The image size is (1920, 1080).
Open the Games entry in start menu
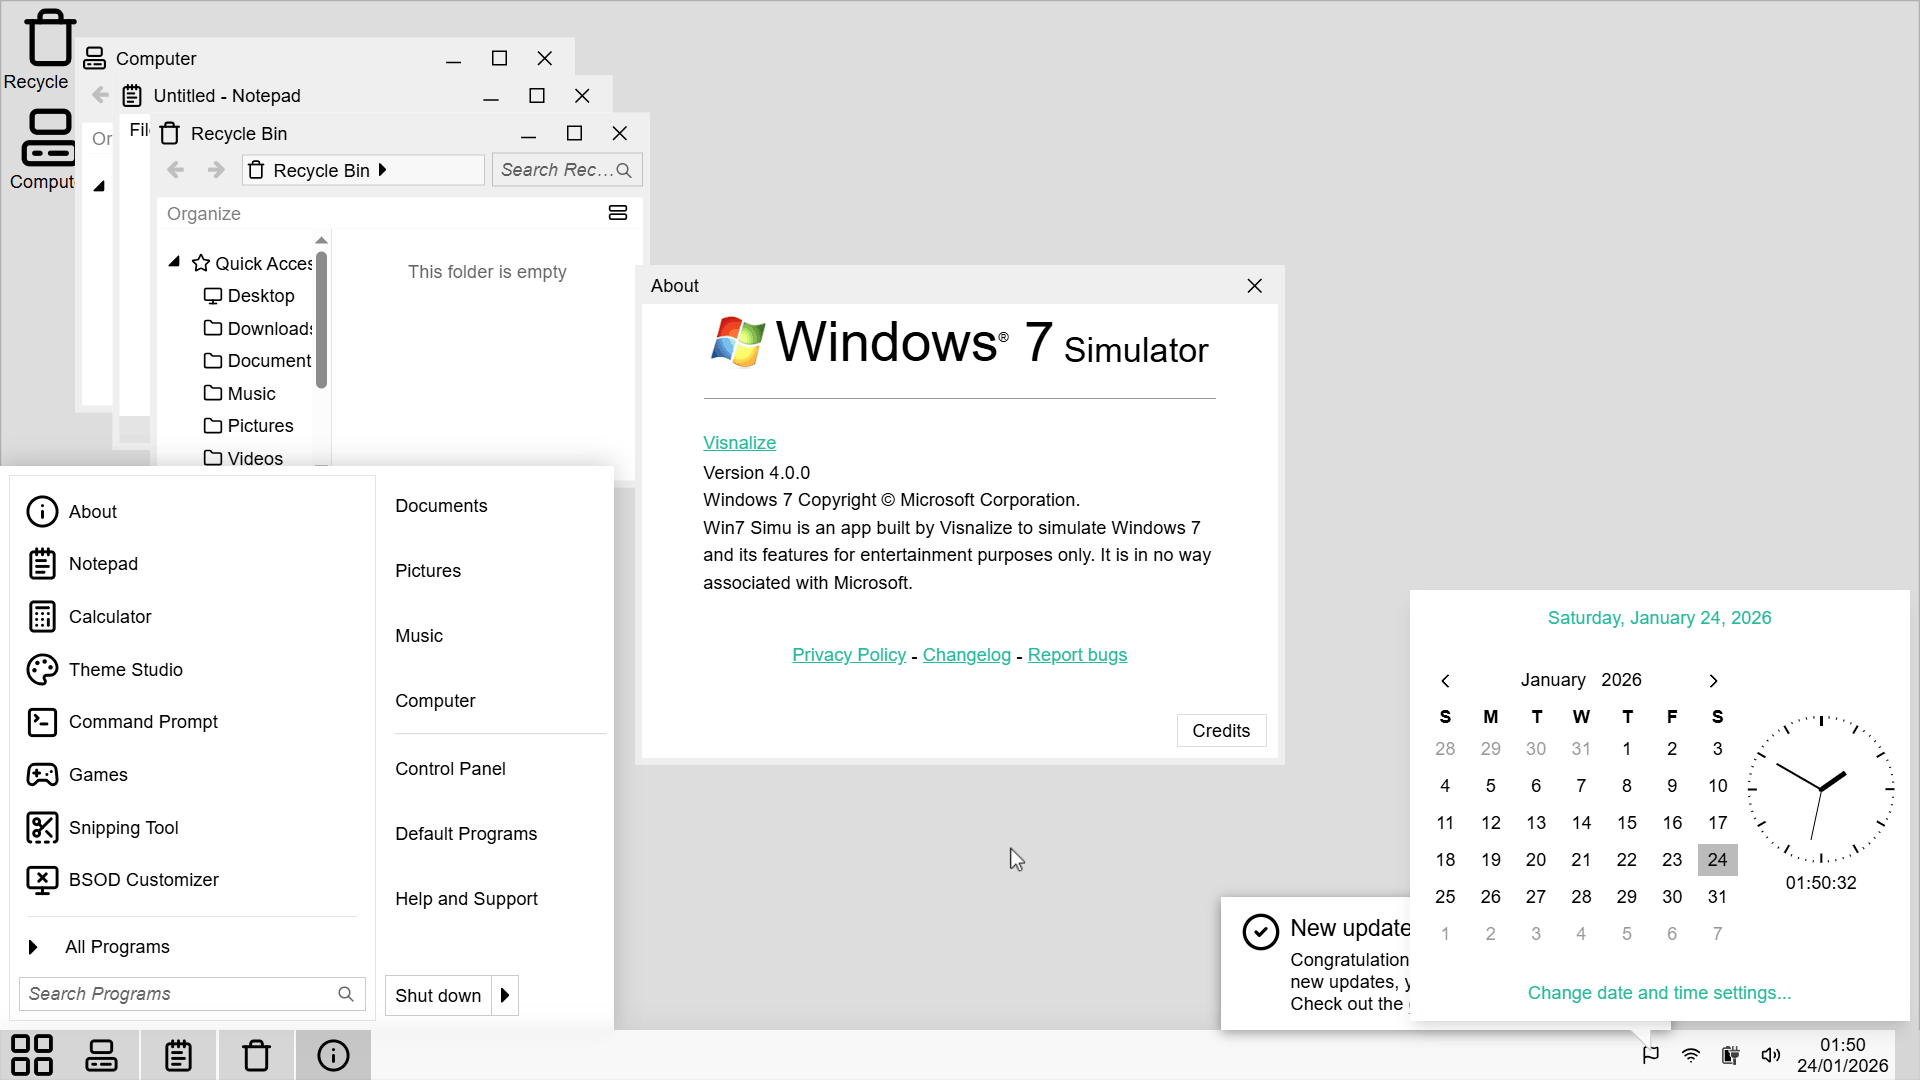point(98,775)
